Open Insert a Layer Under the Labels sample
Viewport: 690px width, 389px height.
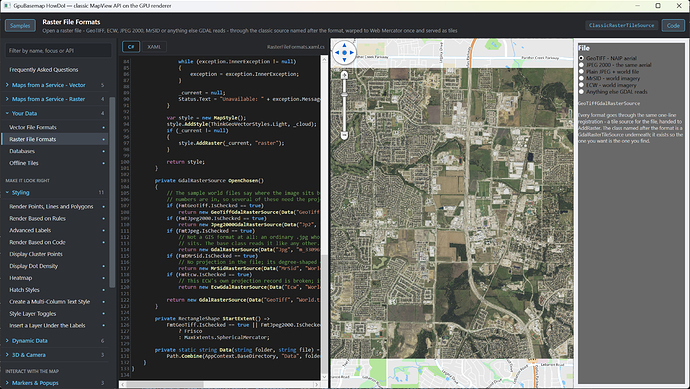tap(55, 326)
